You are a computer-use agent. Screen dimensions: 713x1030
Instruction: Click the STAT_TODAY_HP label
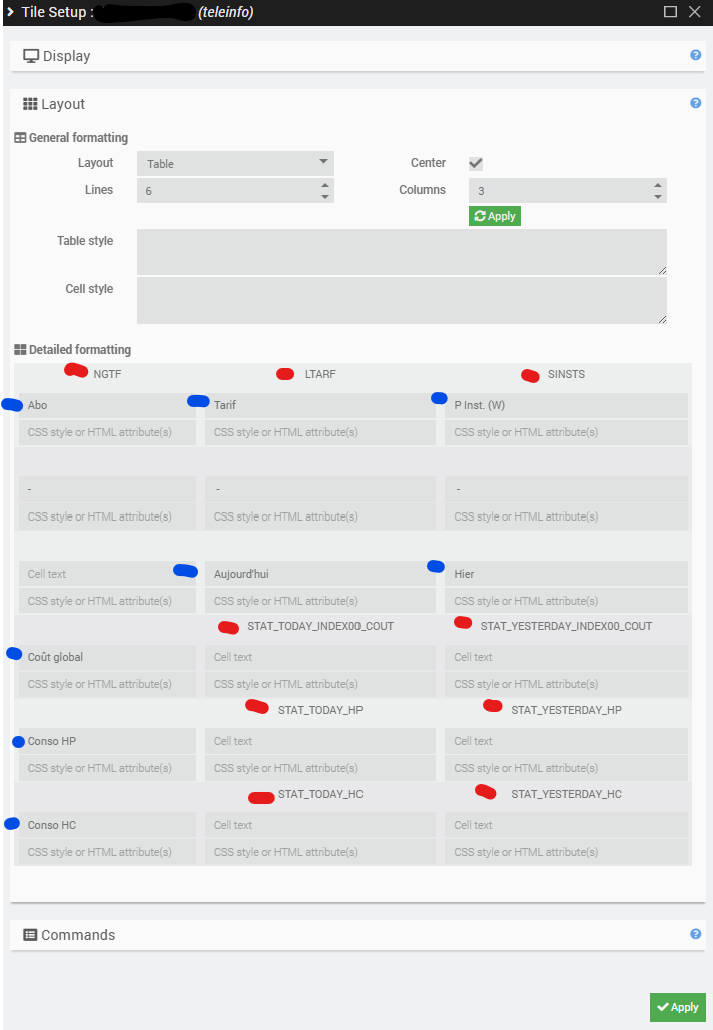[321, 710]
